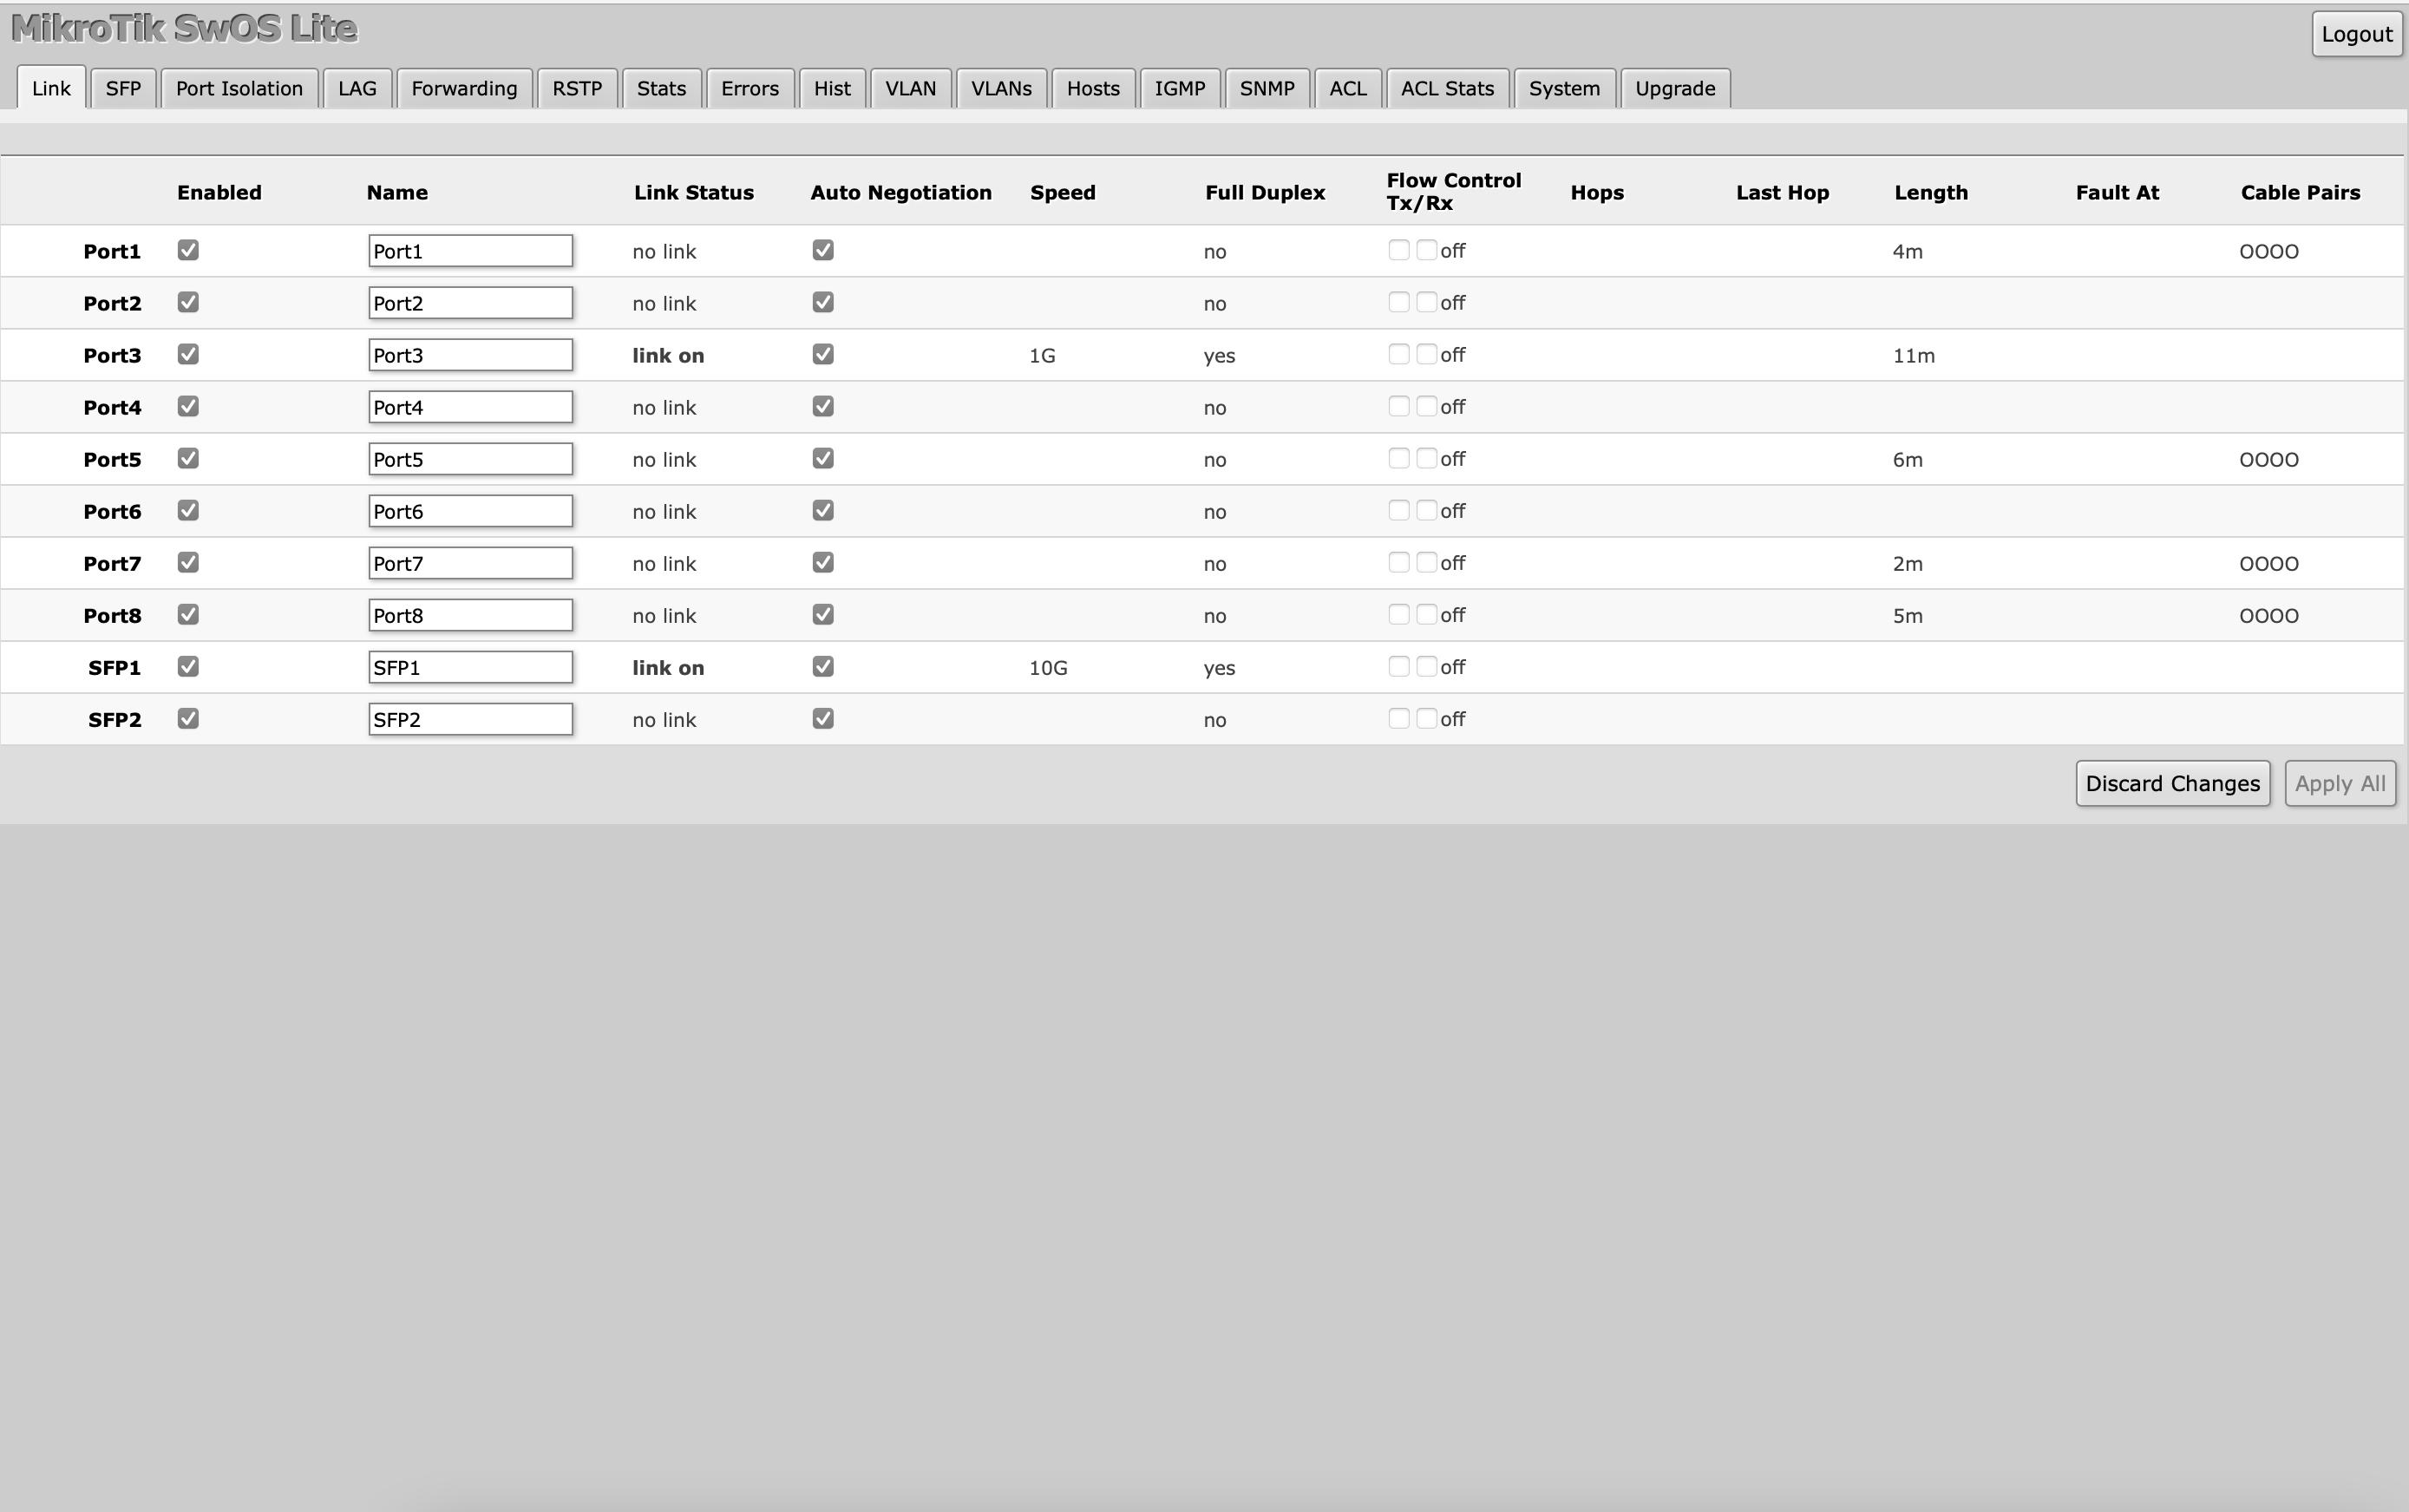2409x1512 pixels.
Task: Go to the RSTP tab
Action: click(x=577, y=88)
